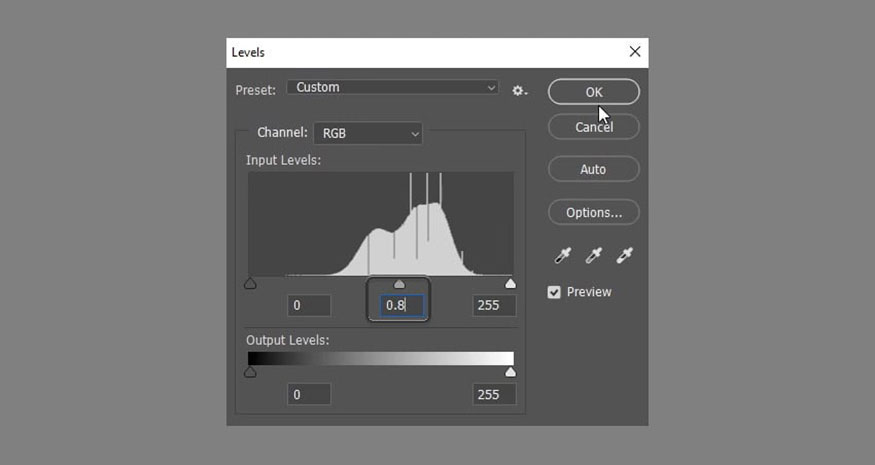Click the output white slider handle

510,372
